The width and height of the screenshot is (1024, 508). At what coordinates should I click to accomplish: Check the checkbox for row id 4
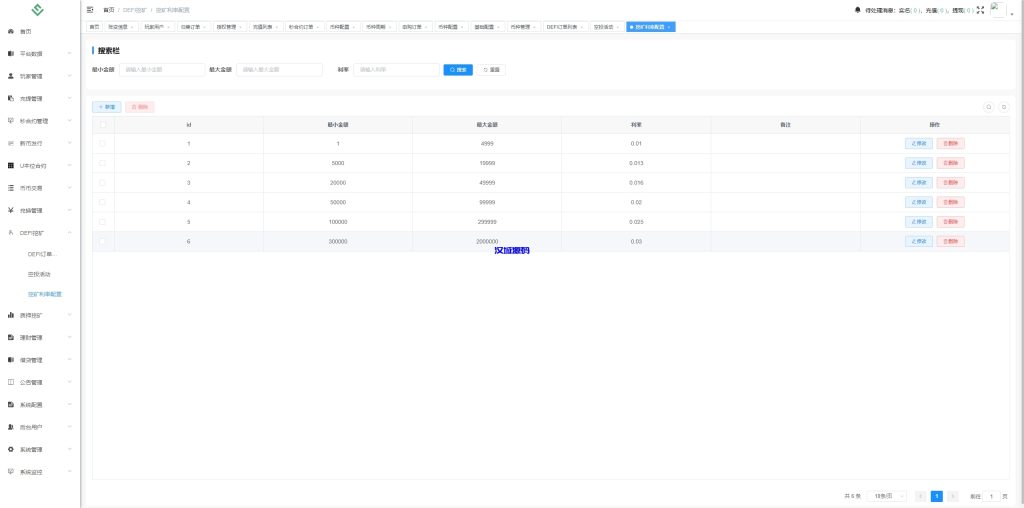(x=102, y=202)
